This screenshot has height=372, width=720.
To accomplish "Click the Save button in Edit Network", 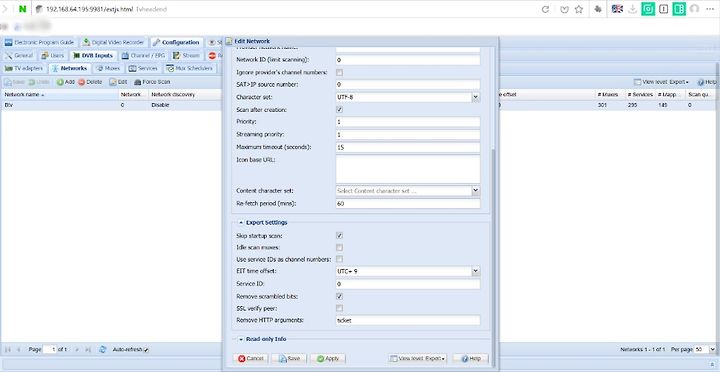I will (289, 359).
